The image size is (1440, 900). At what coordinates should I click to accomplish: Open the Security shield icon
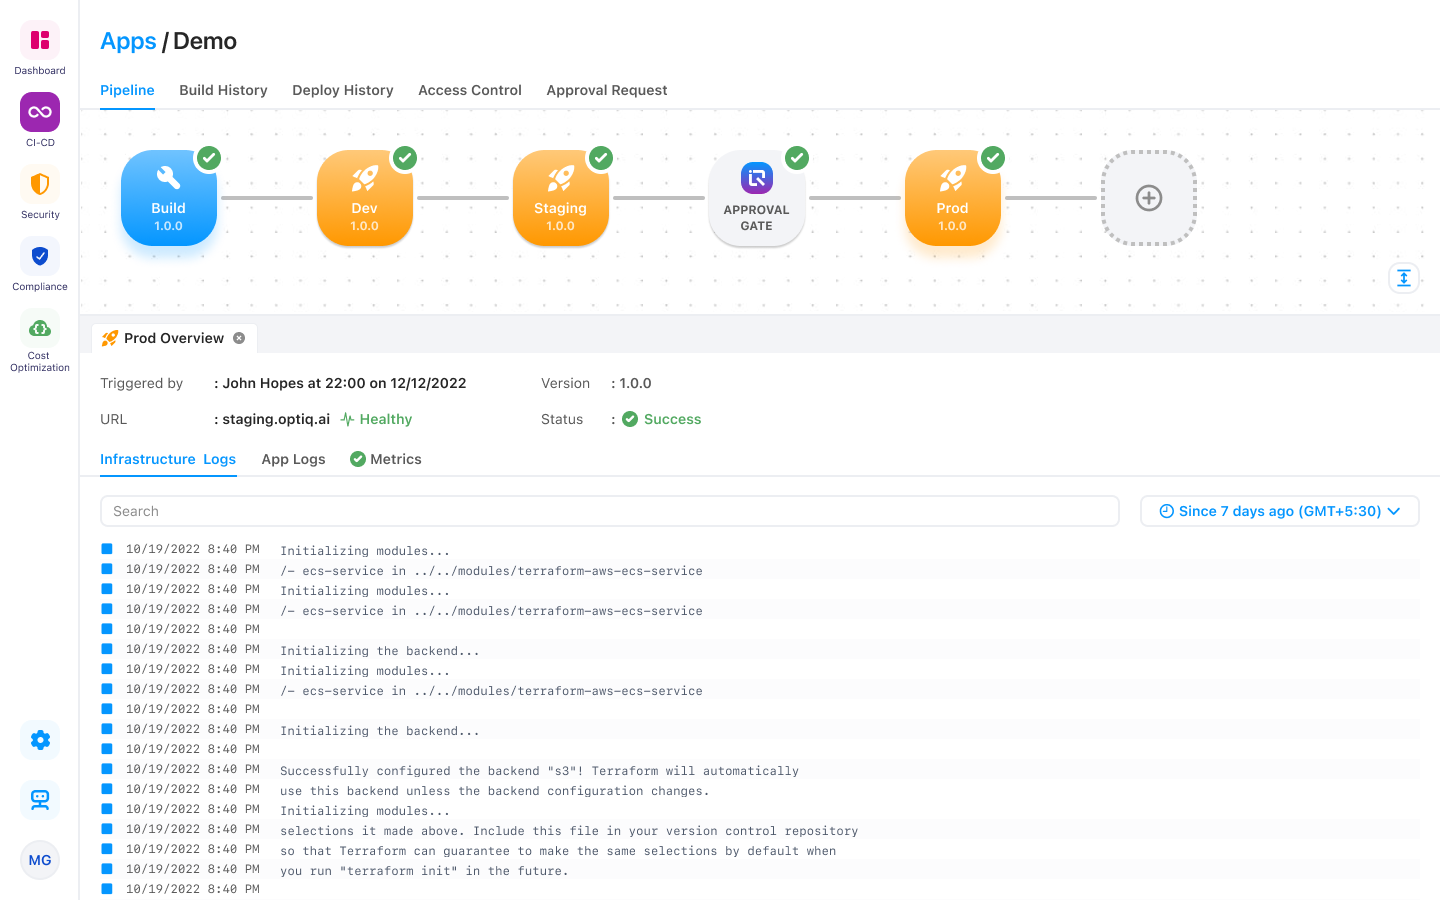coord(40,185)
